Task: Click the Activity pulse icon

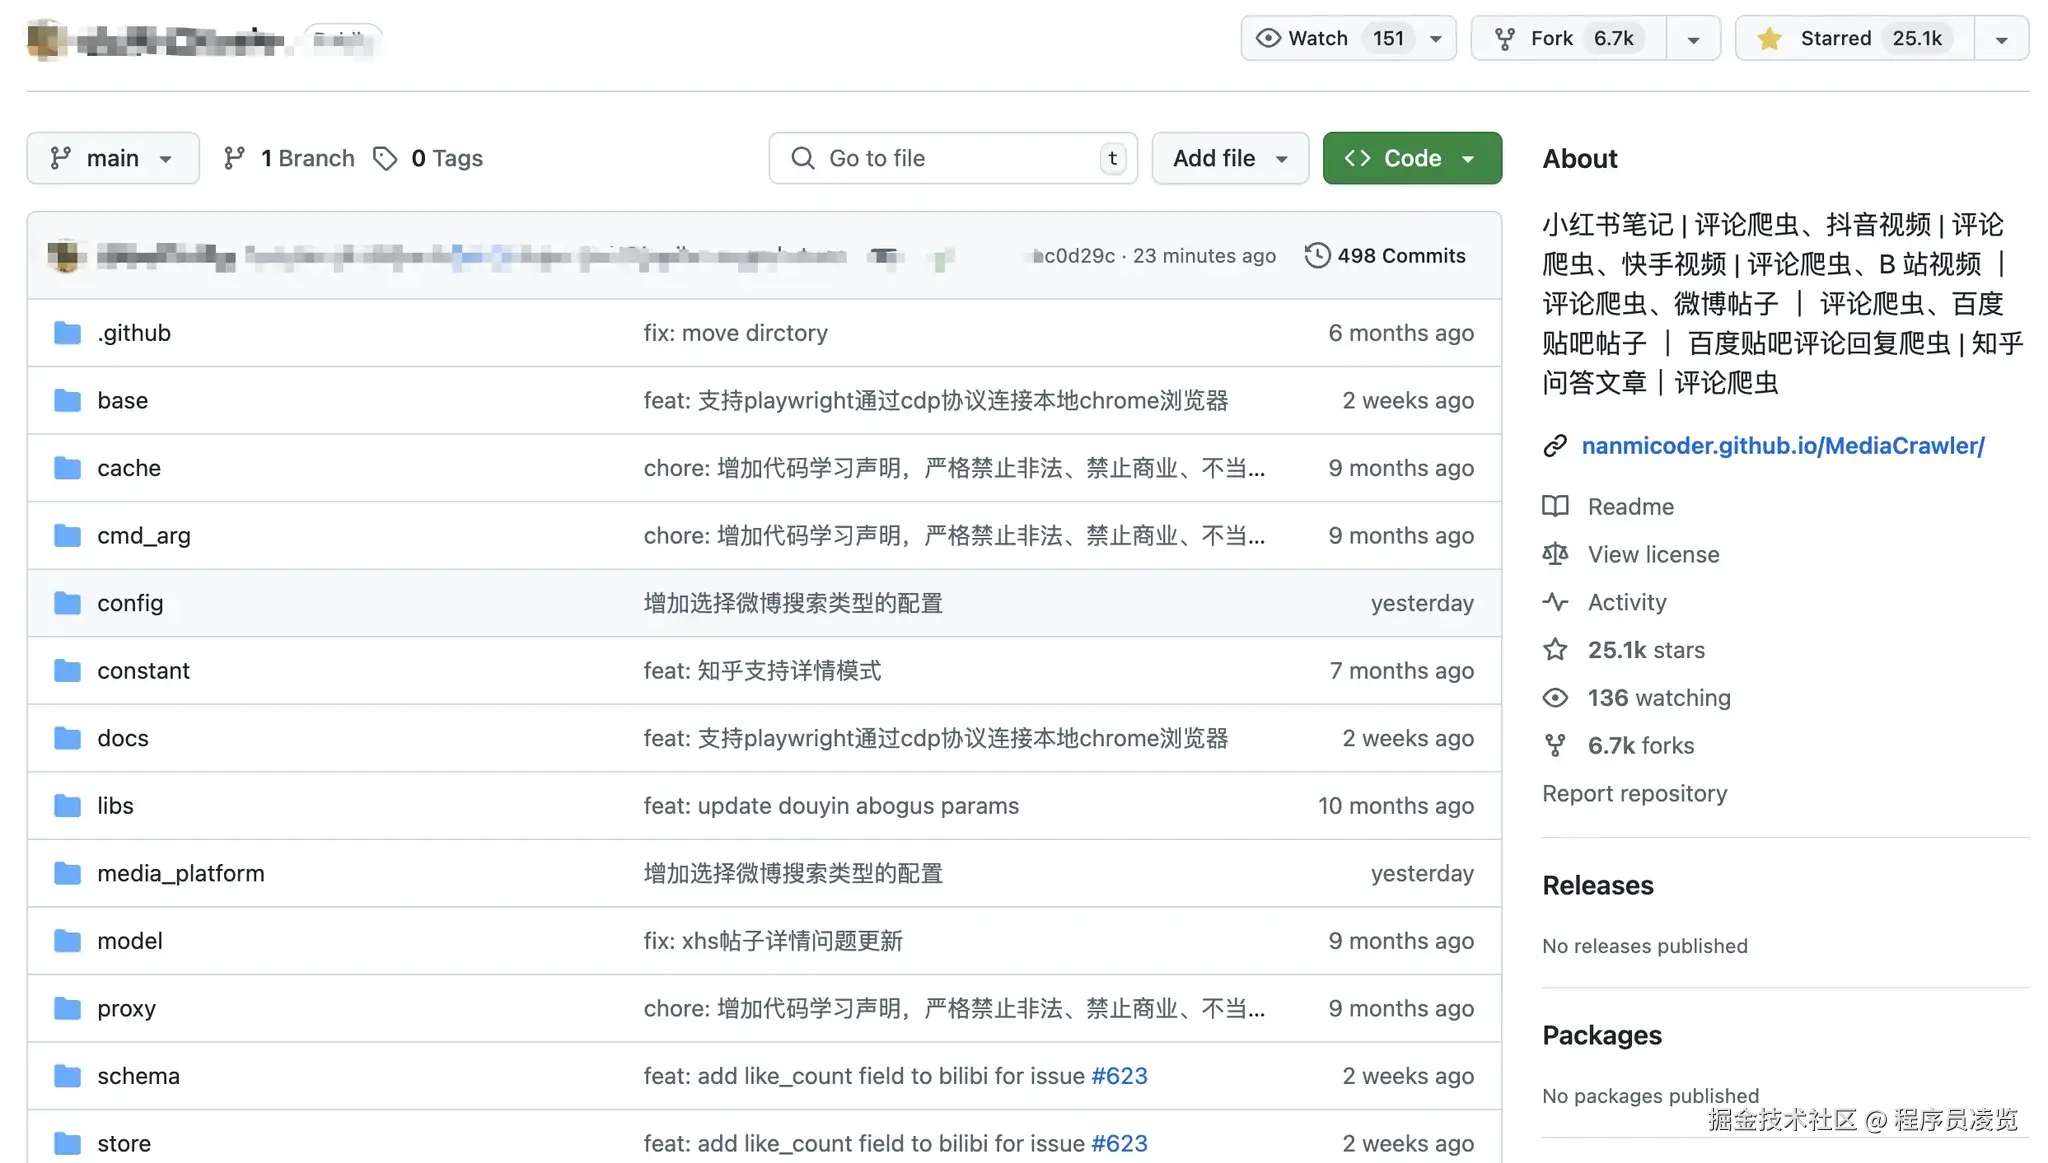Action: 1555,602
